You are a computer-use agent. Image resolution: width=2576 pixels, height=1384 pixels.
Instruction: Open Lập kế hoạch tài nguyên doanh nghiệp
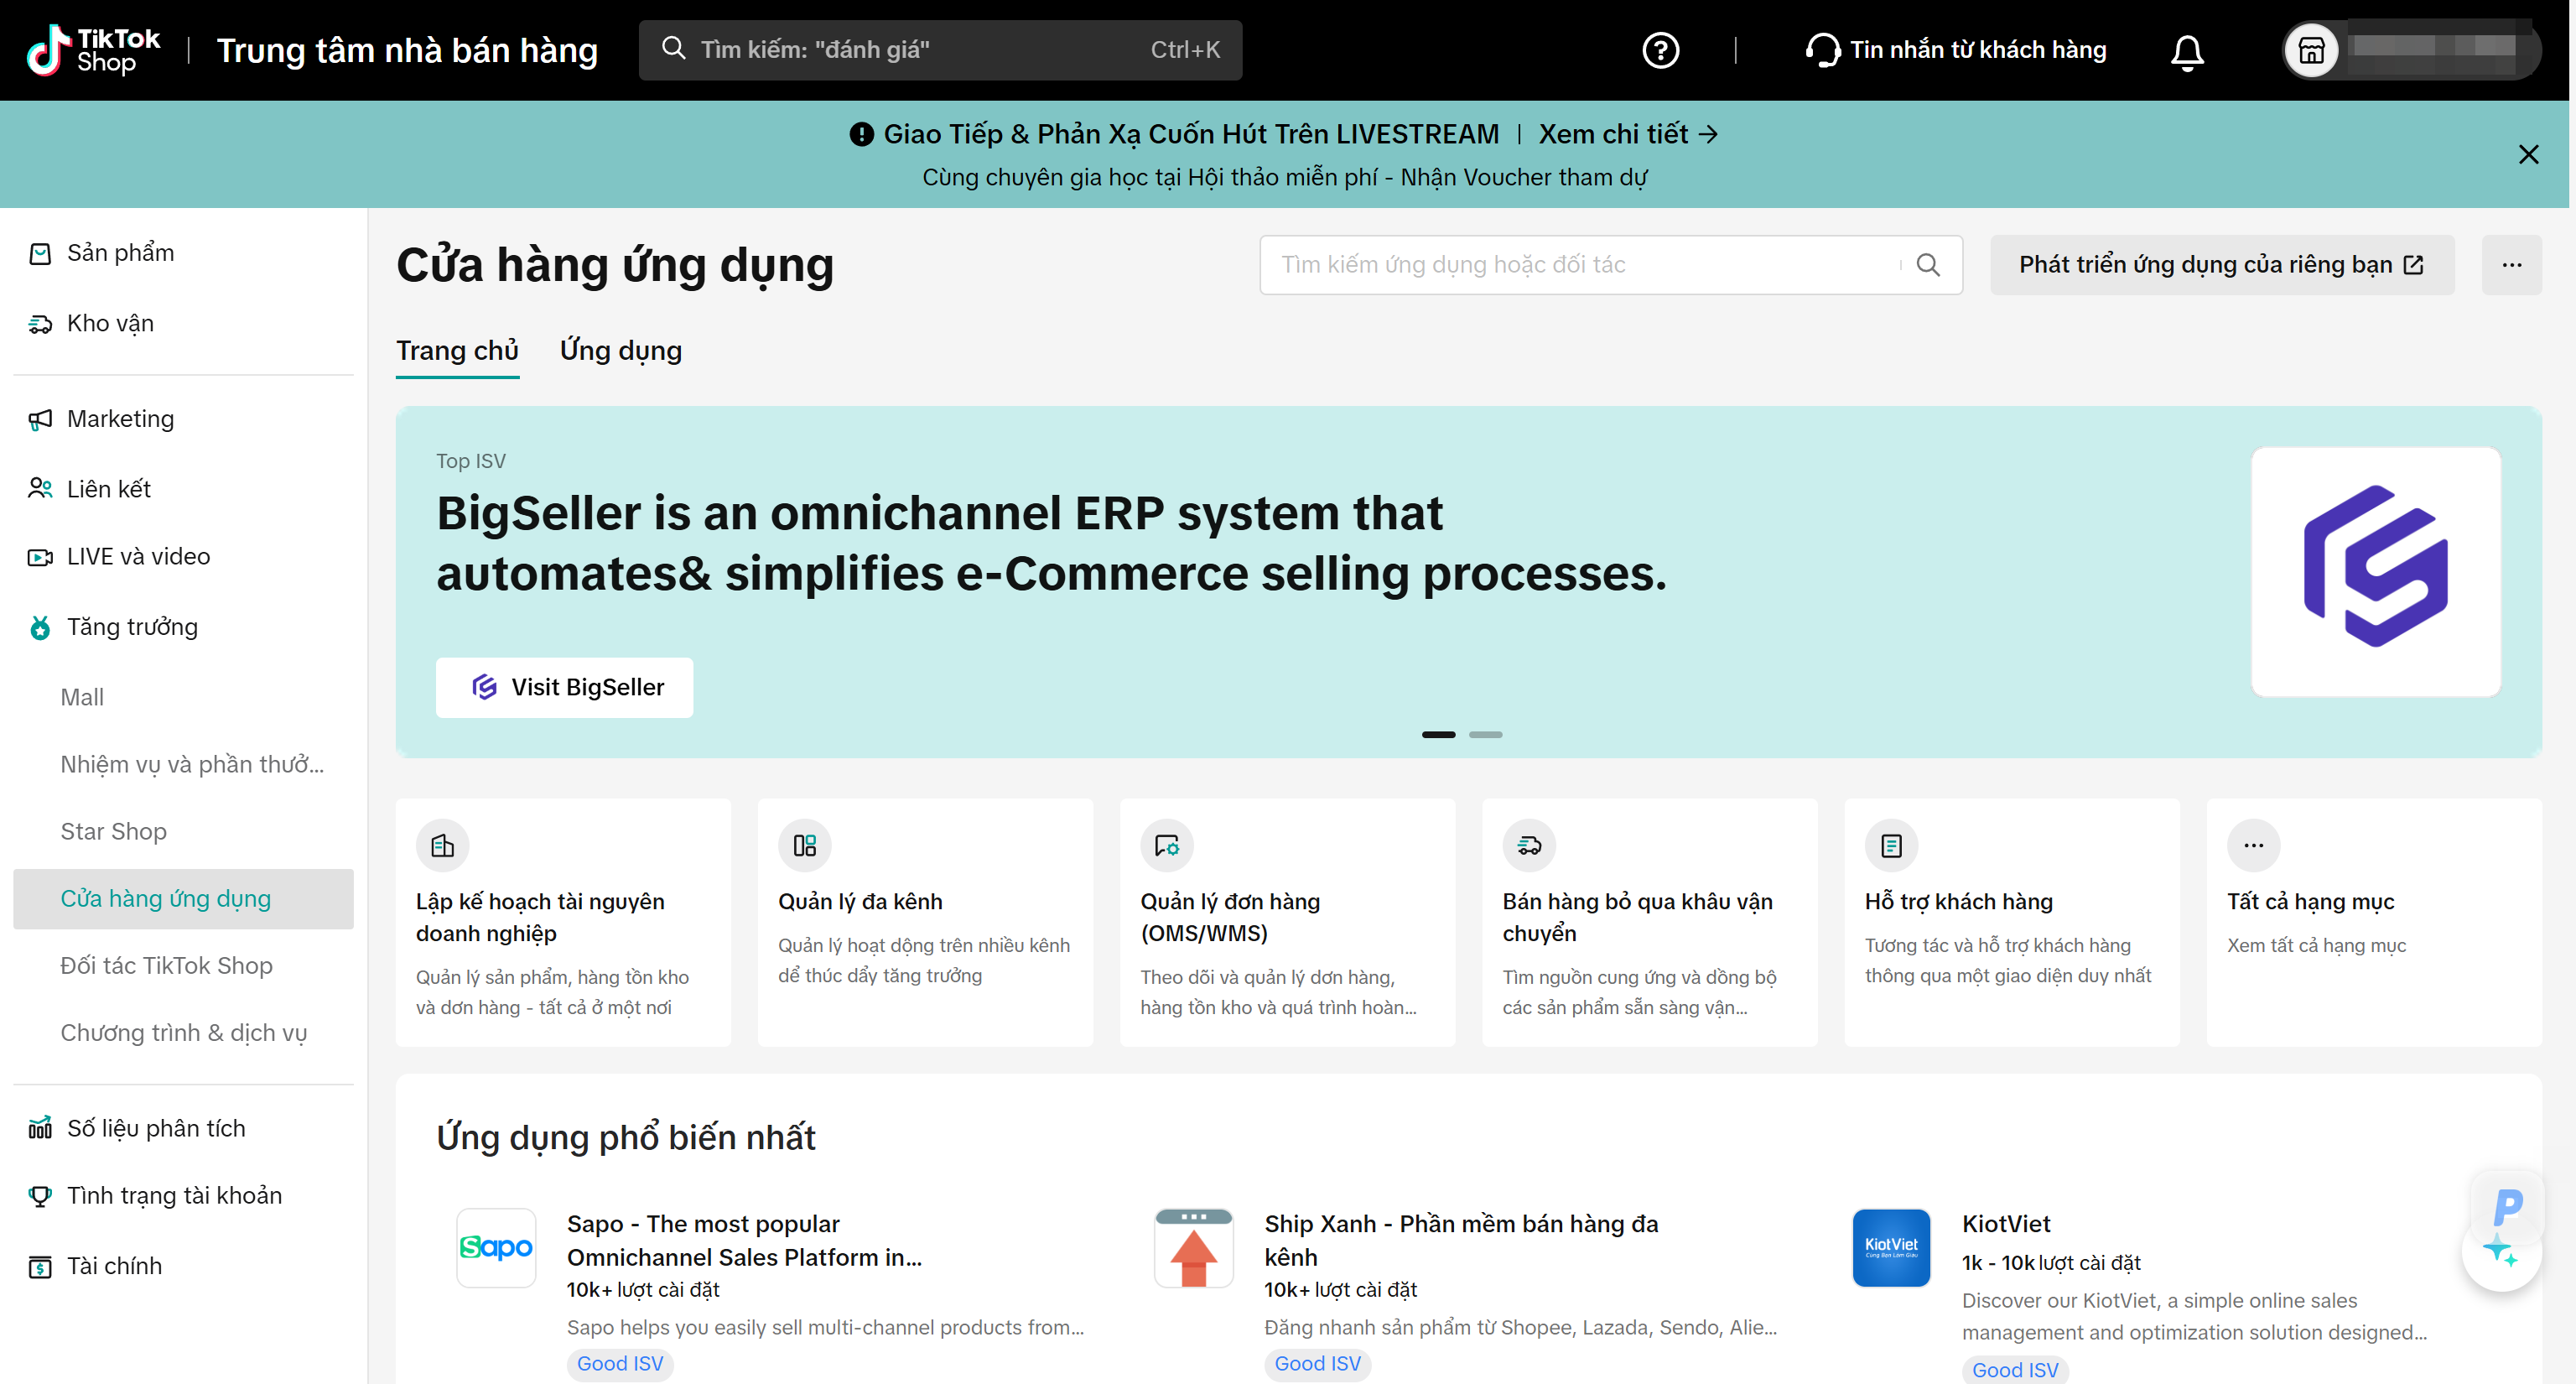click(563, 922)
